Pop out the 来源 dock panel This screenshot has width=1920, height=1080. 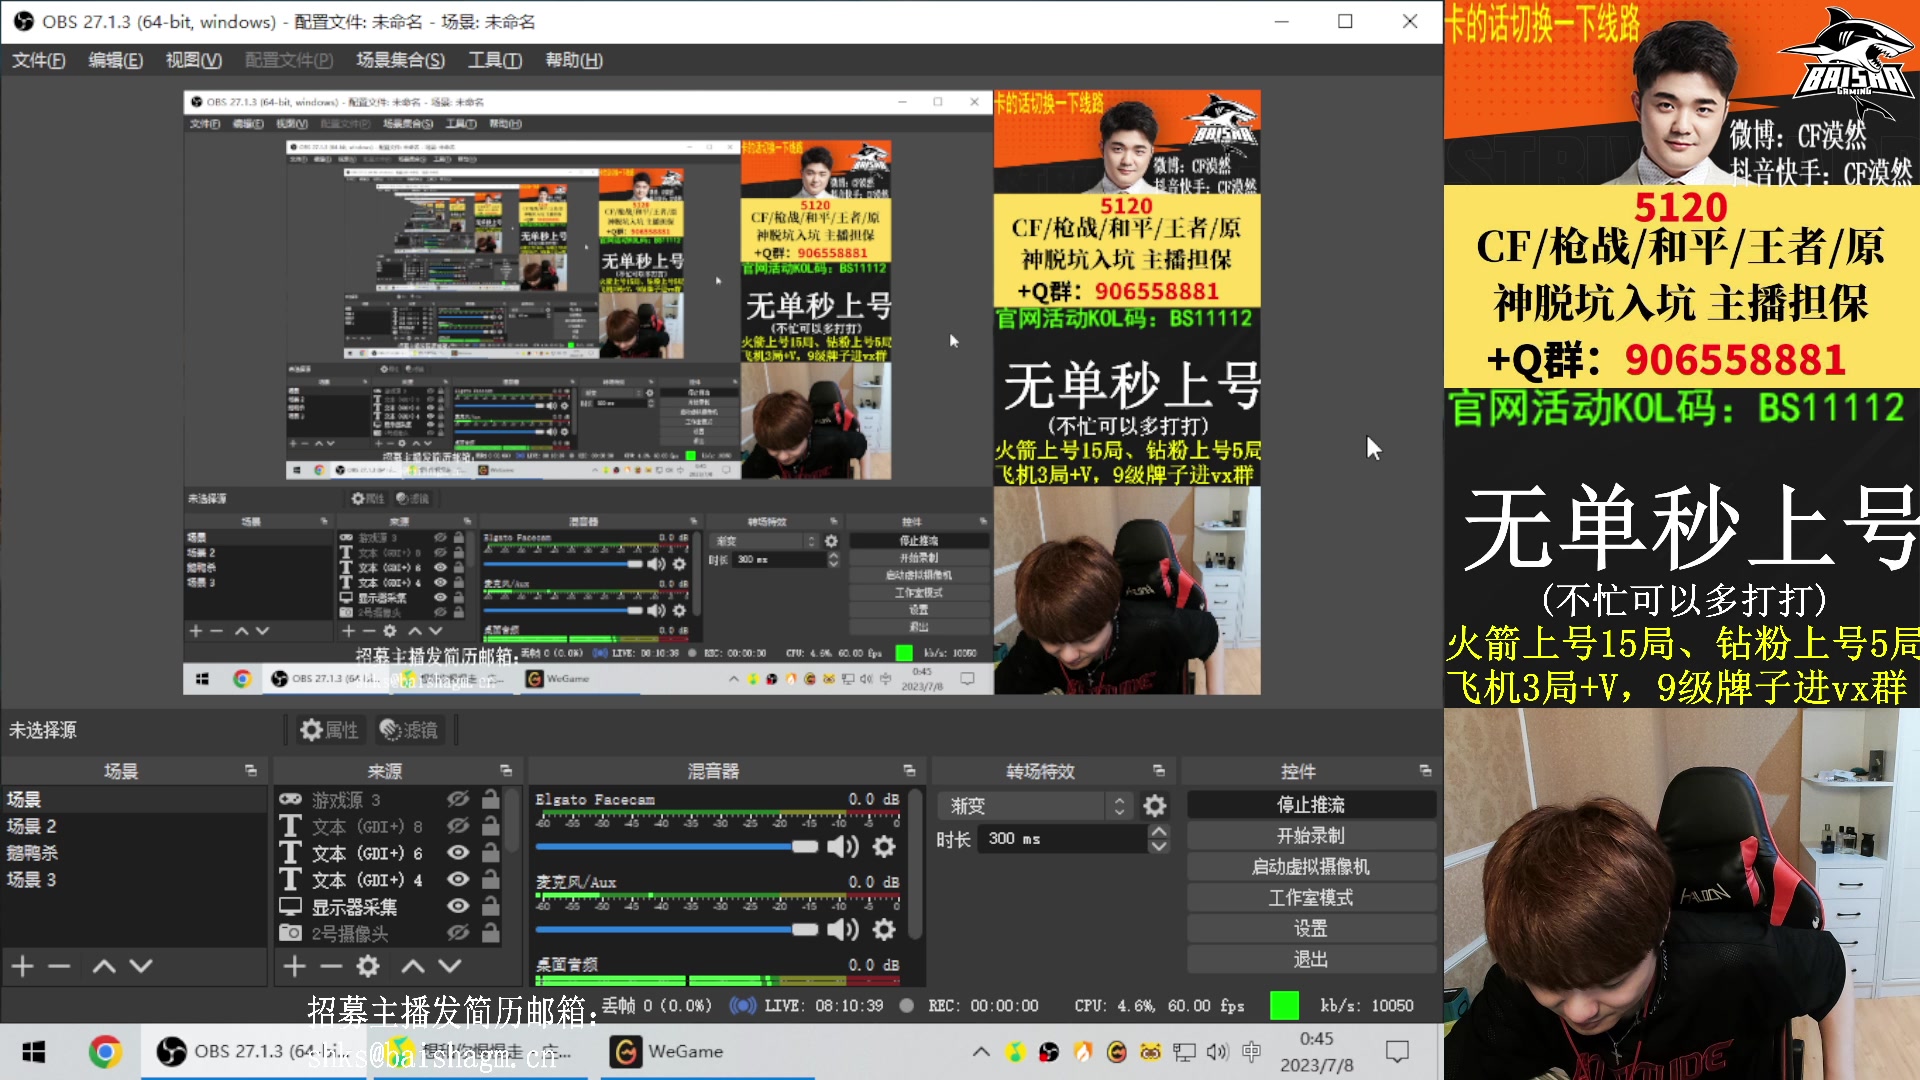(506, 770)
